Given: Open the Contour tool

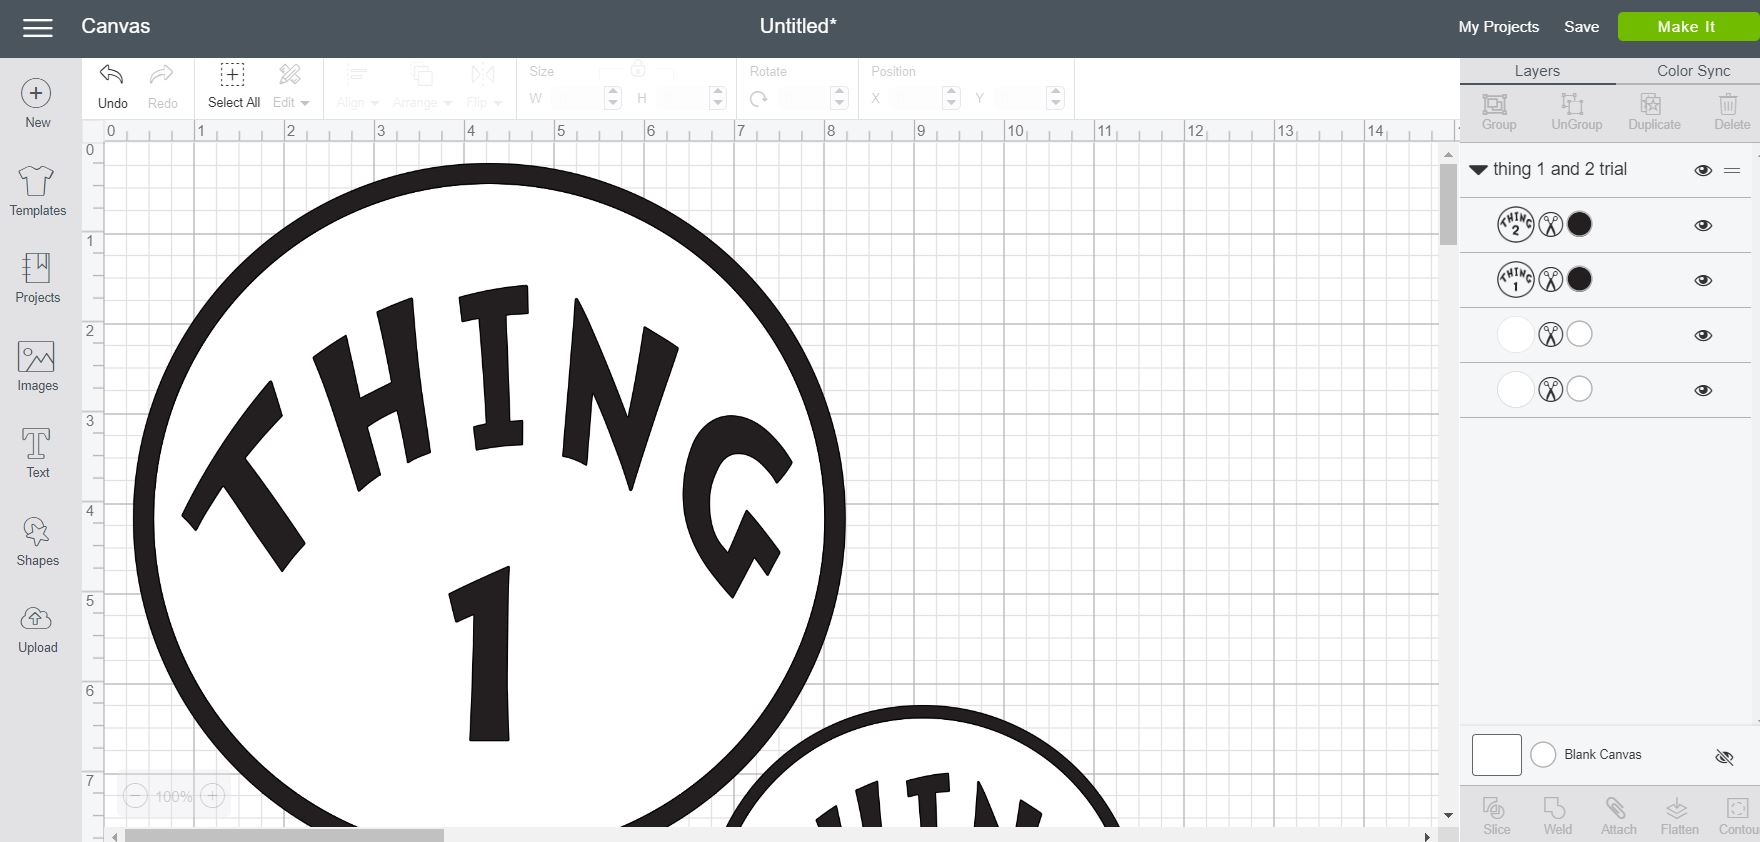Looking at the screenshot, I should 1738,815.
